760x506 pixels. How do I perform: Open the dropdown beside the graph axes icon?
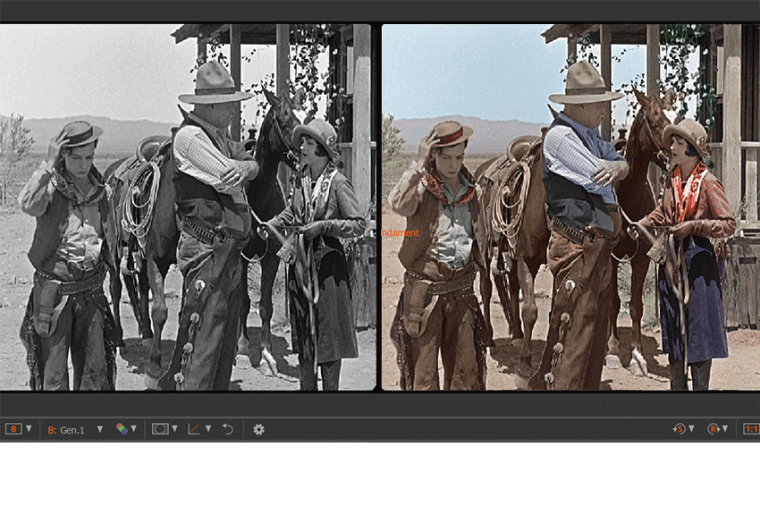point(208,429)
